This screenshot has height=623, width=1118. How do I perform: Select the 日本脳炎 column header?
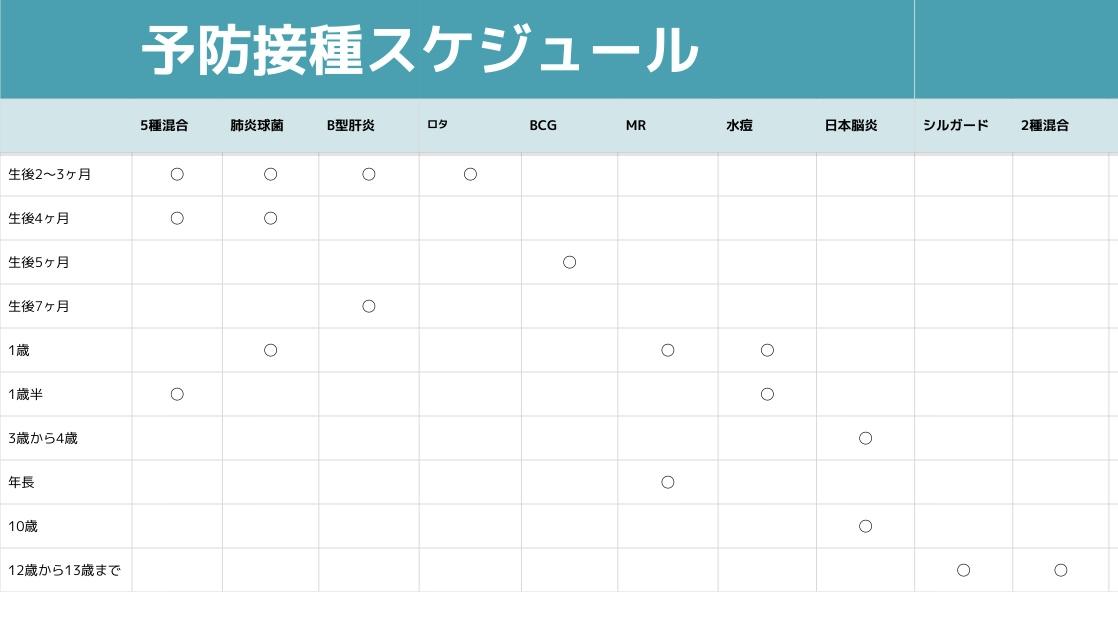(x=851, y=126)
